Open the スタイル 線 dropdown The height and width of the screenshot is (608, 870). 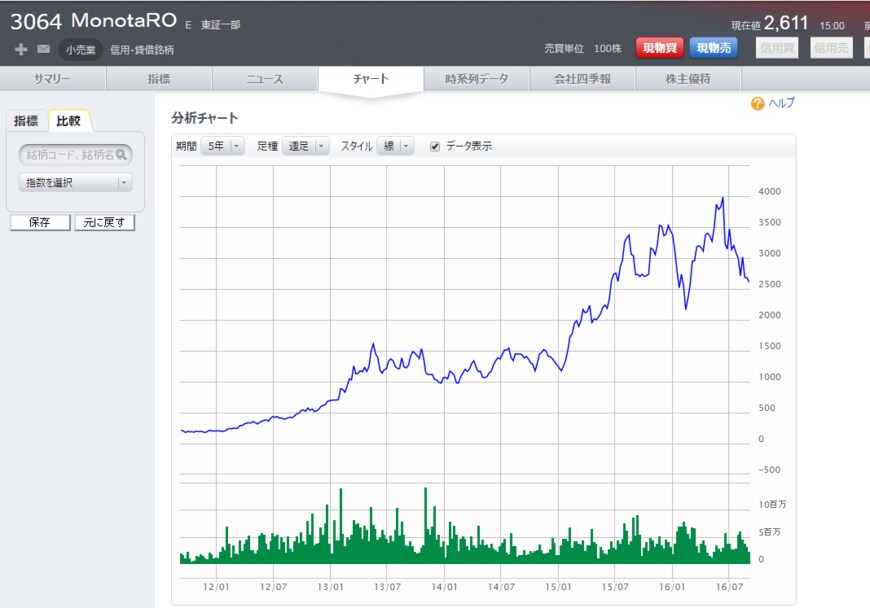point(394,146)
